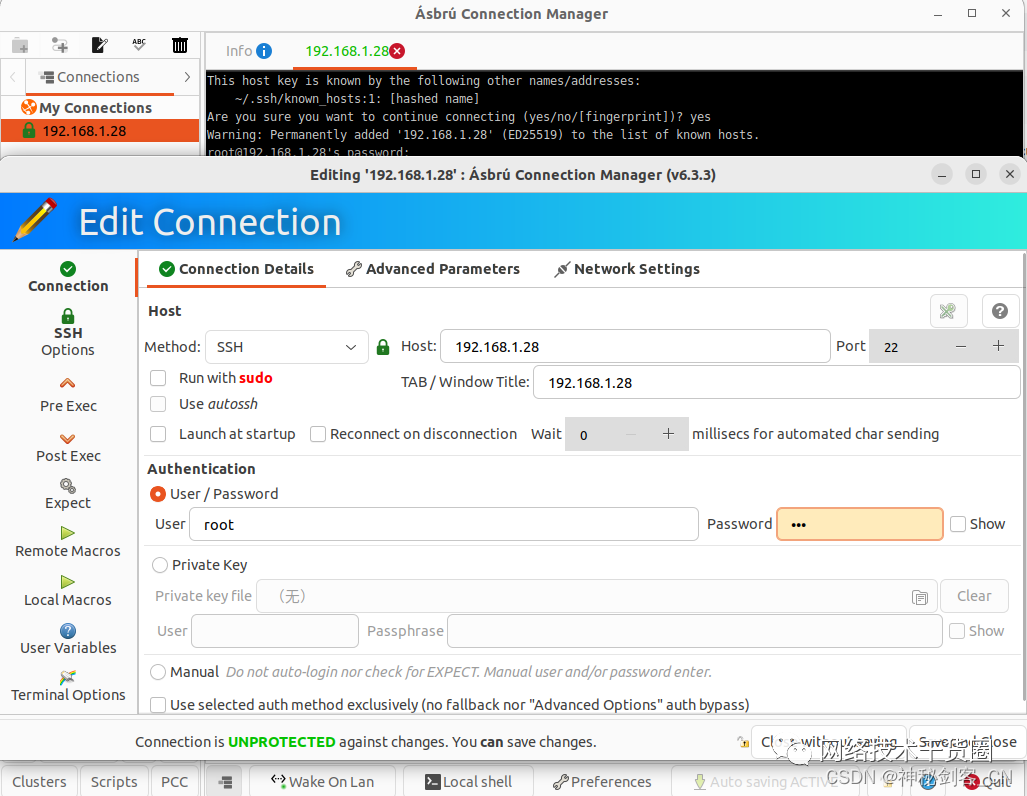The image size is (1027, 796).
Task: Click the private key file browse icon
Action: [920, 597]
